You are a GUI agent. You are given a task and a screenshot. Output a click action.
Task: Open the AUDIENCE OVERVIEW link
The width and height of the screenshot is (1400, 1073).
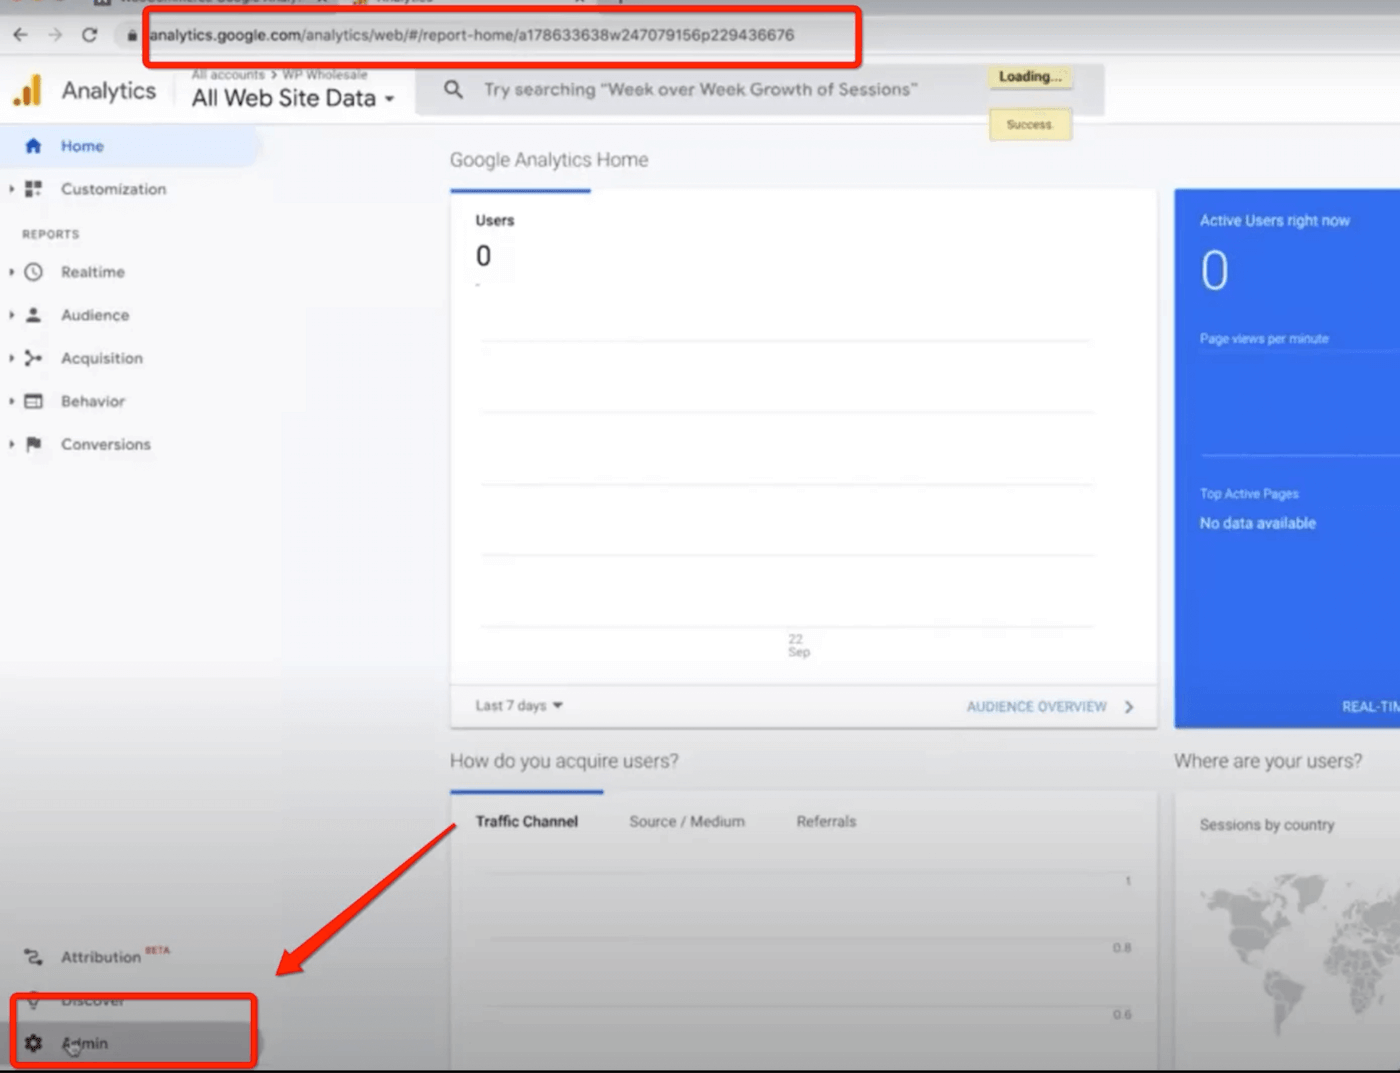coord(1037,707)
